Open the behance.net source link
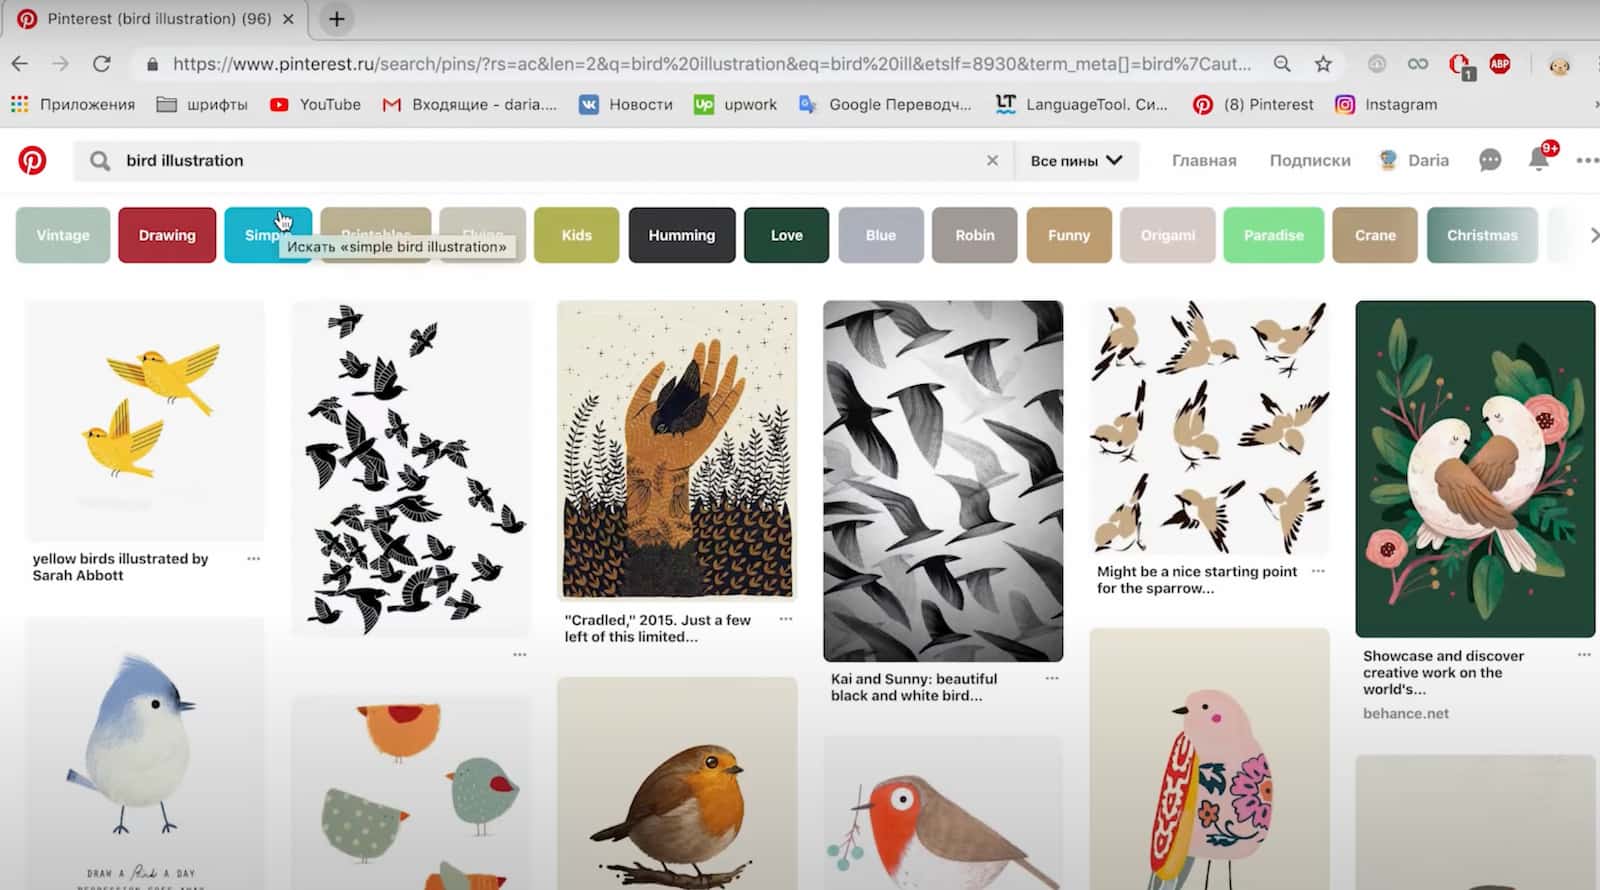The height and width of the screenshot is (890, 1600). coord(1406,713)
